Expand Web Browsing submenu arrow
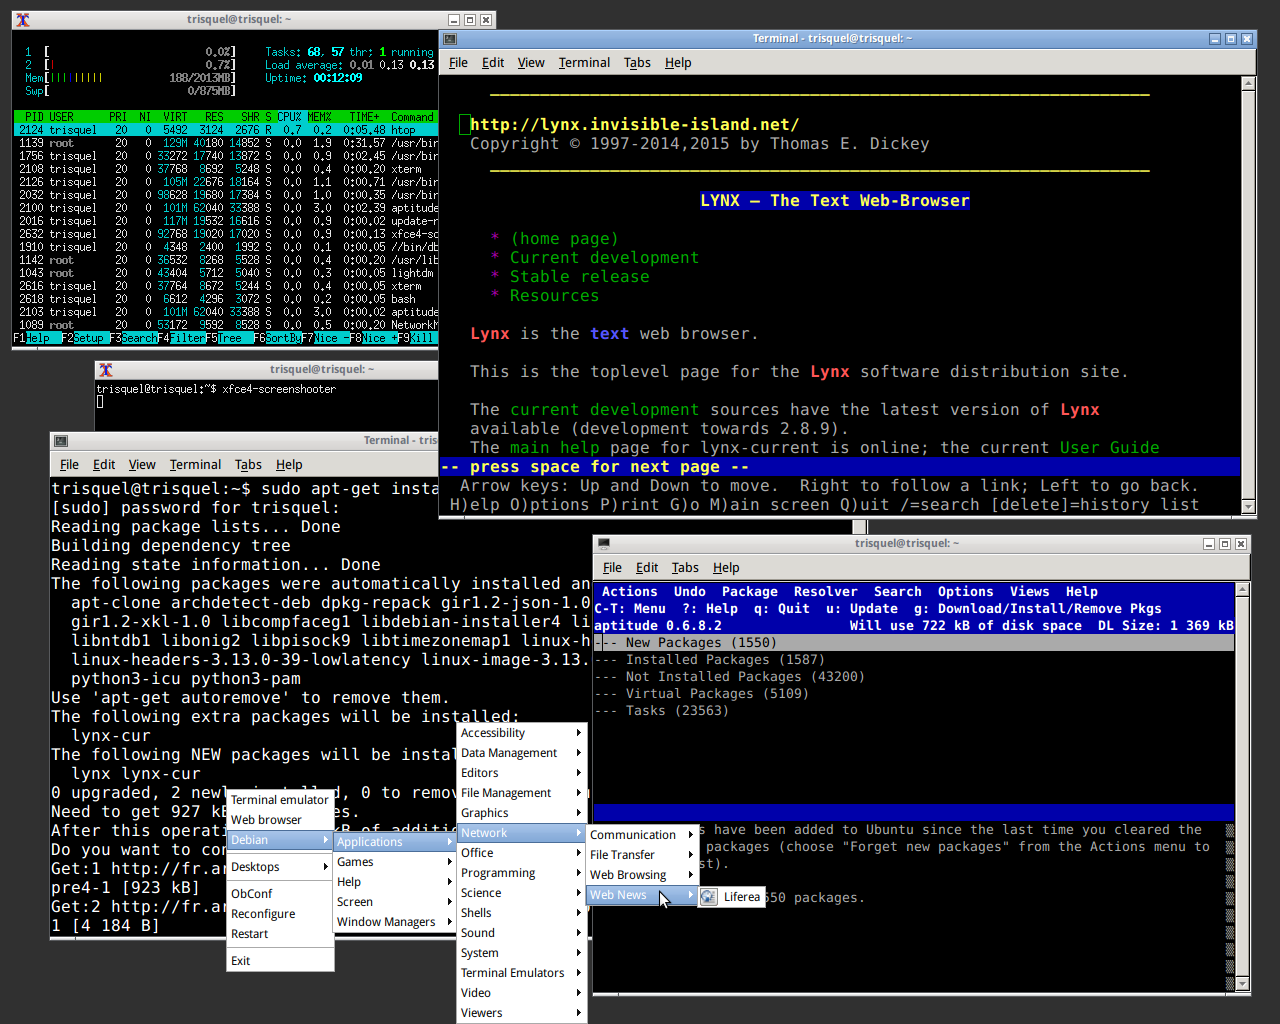This screenshot has height=1024, width=1280. click(691, 875)
